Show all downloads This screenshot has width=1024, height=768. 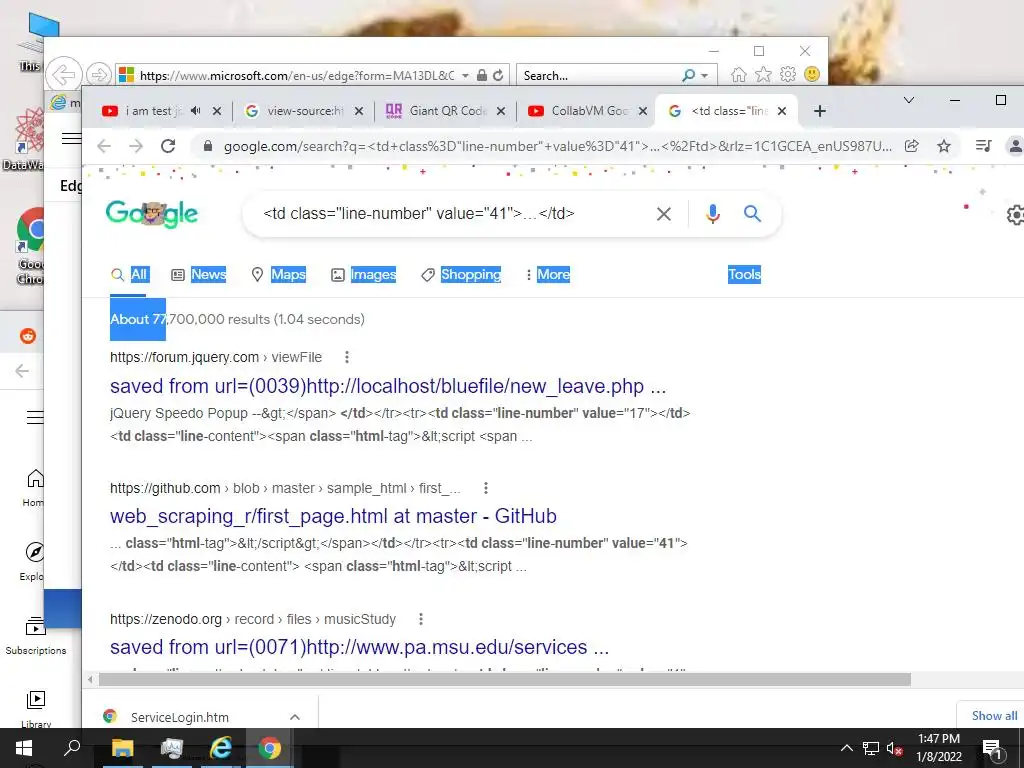click(994, 716)
